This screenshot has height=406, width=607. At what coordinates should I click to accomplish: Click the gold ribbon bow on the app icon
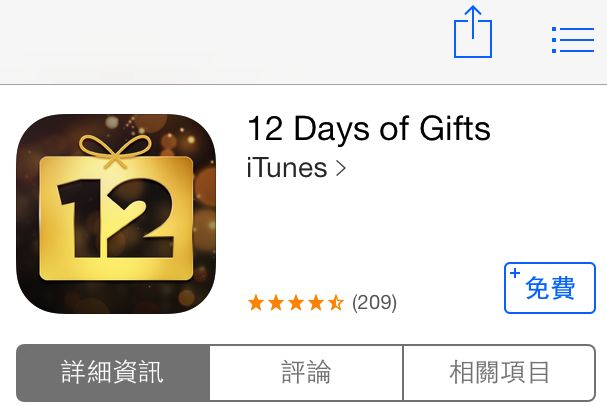coord(115,151)
